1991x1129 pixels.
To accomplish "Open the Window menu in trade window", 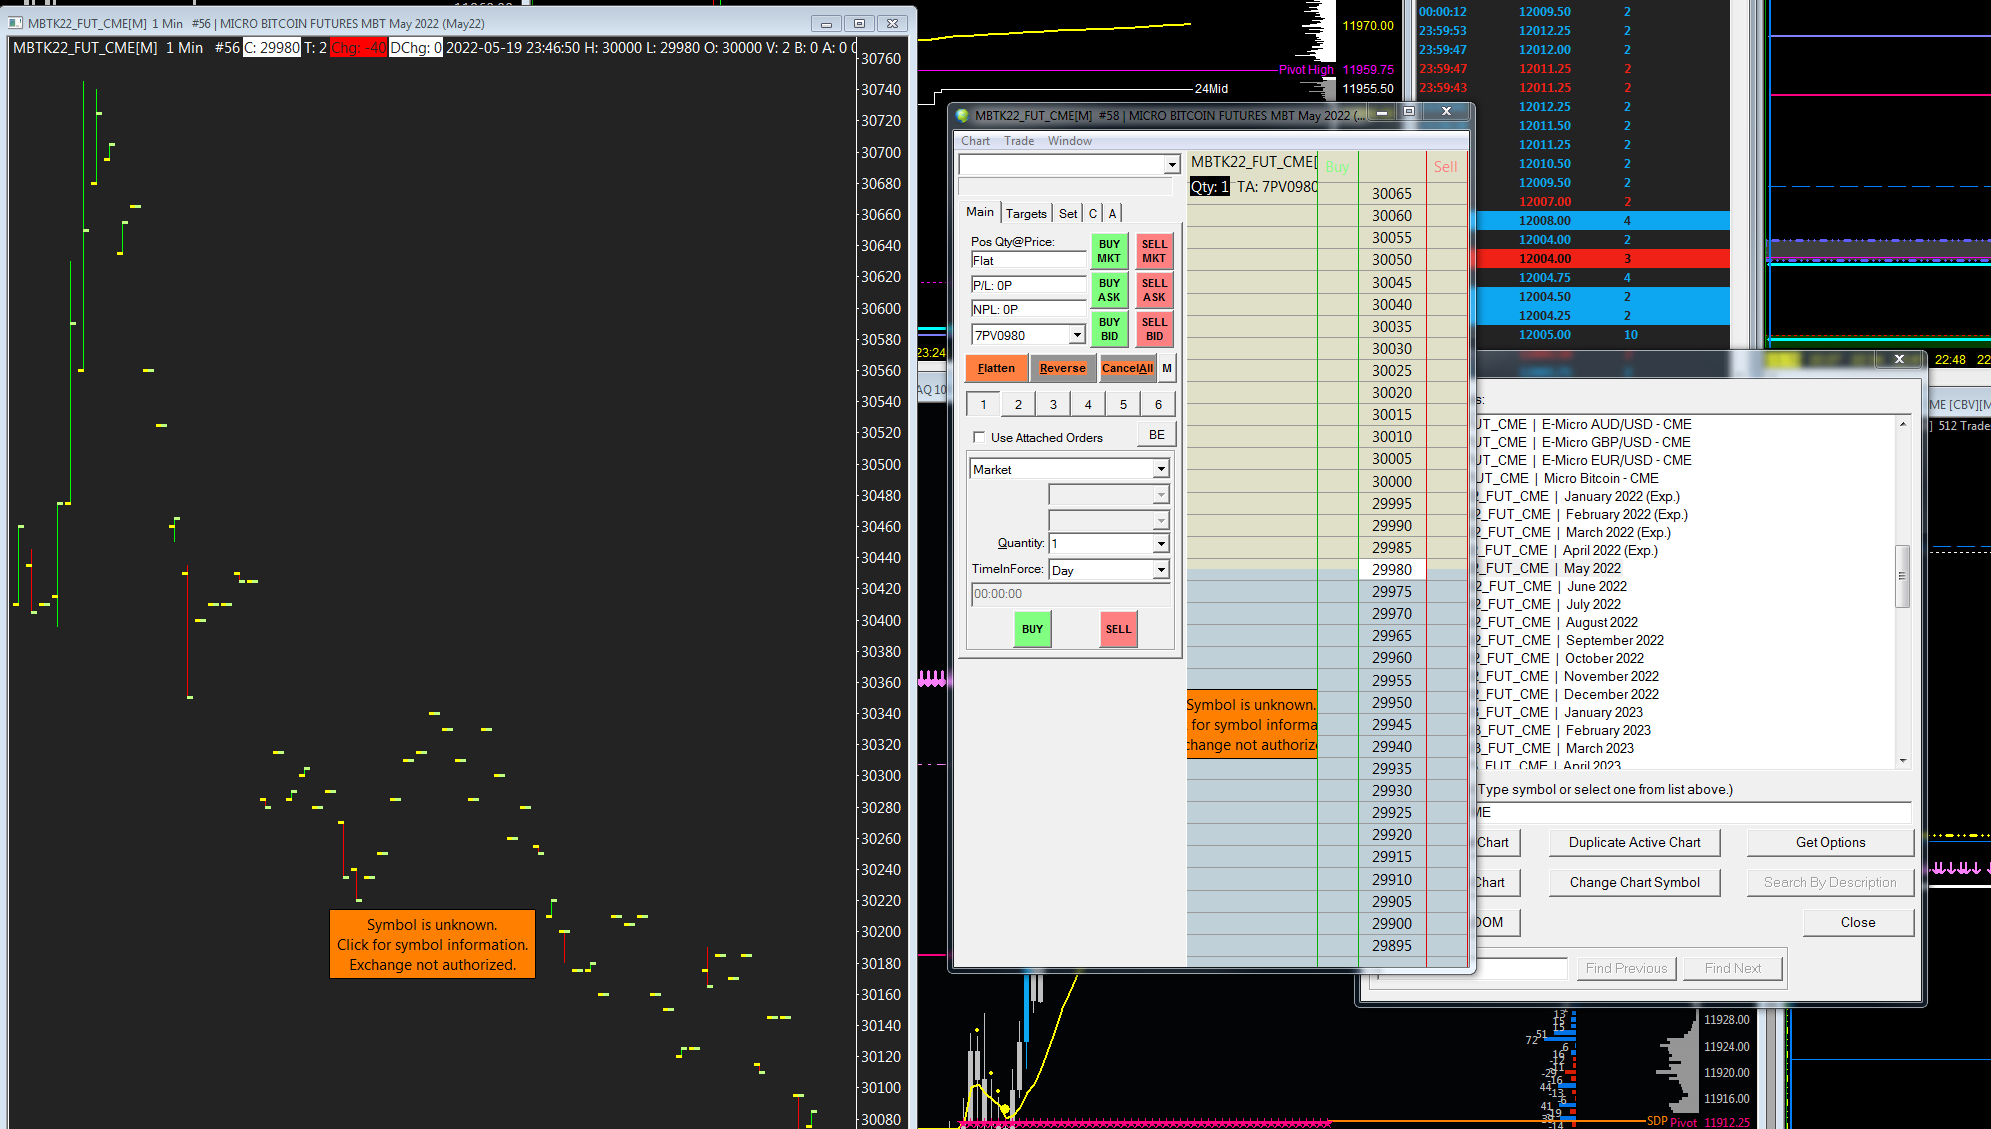I will 1070,141.
